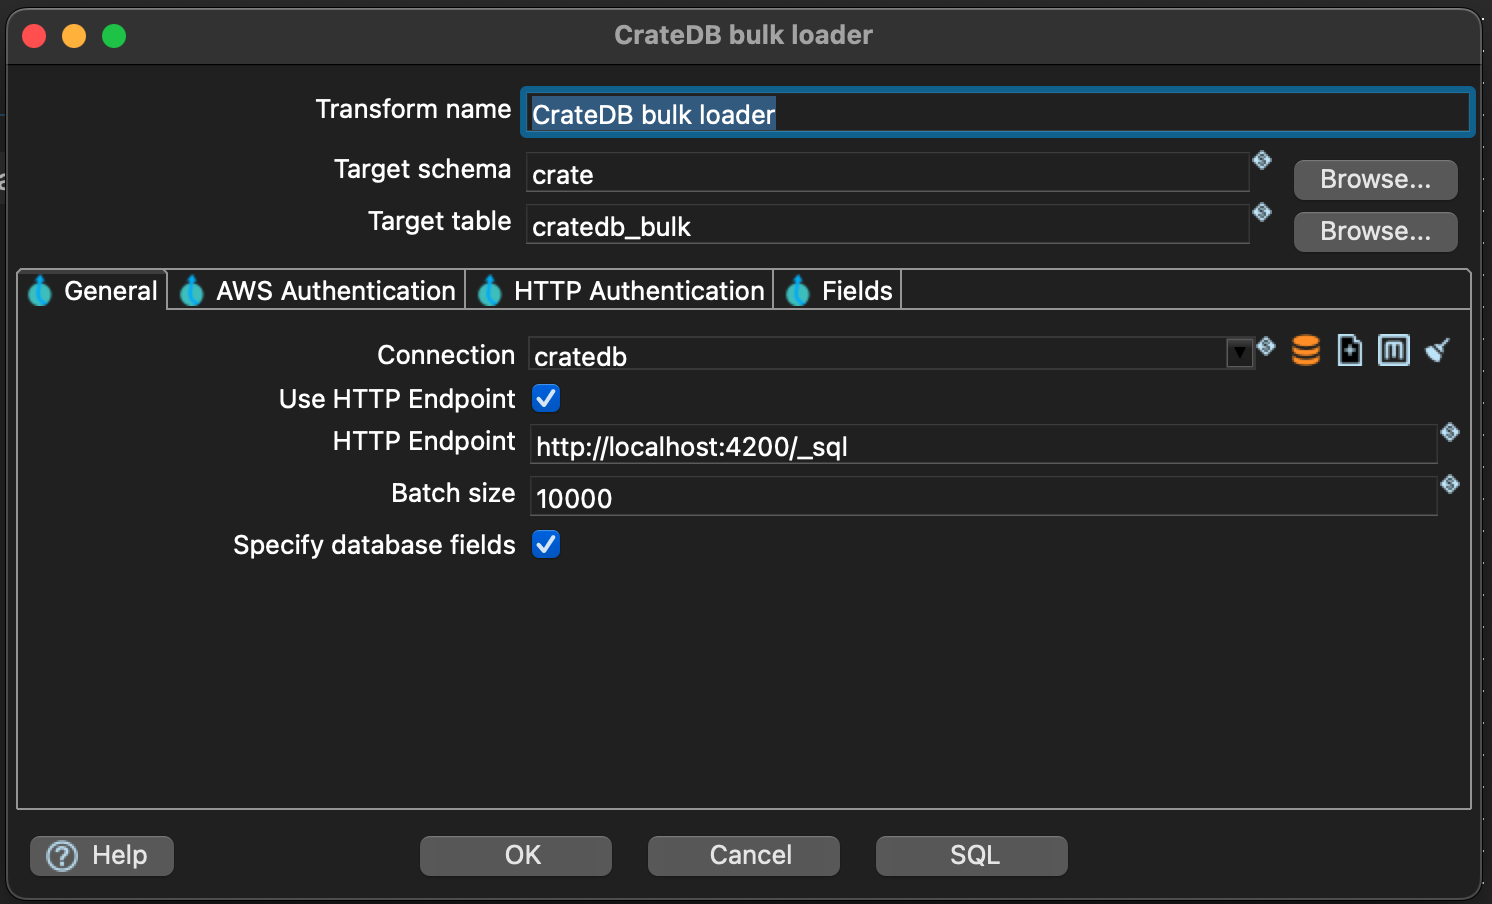Image resolution: width=1492 pixels, height=904 pixels.
Task: Click variable diamond icon beside Target schema
Action: (1262, 160)
